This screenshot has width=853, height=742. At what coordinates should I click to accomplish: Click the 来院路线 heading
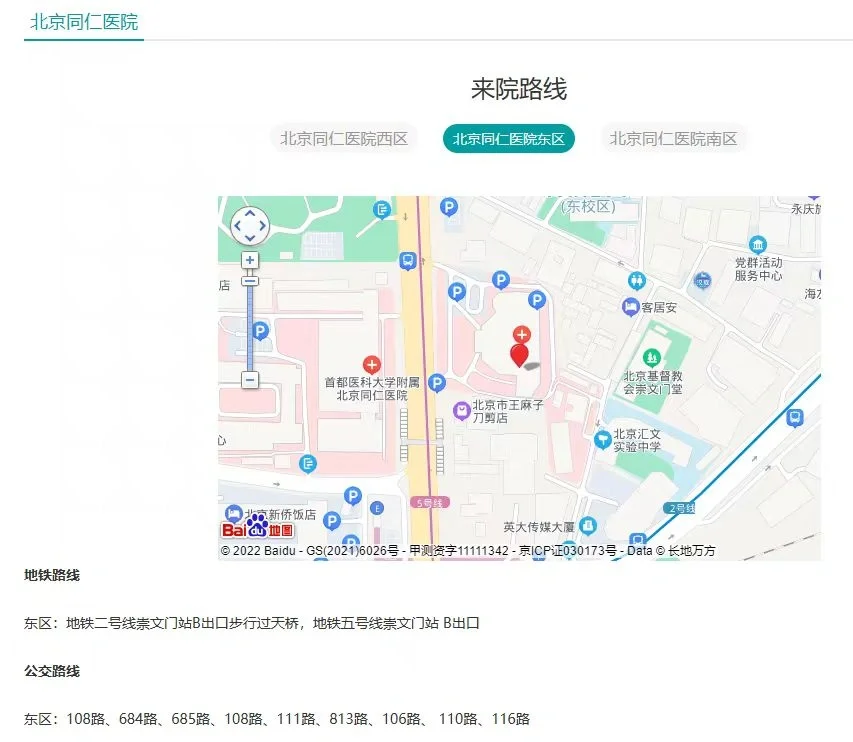coord(519,89)
